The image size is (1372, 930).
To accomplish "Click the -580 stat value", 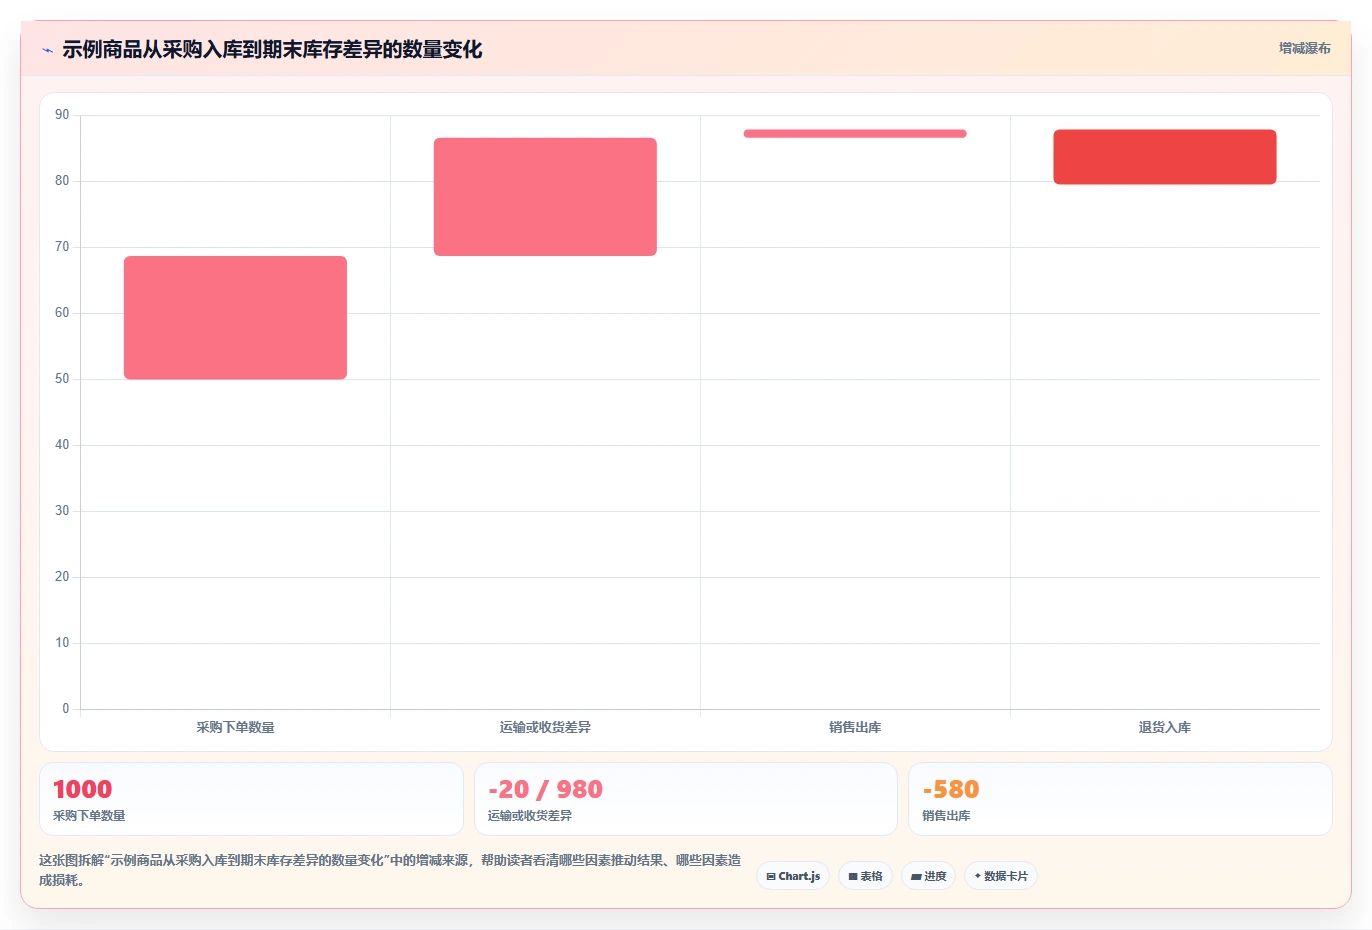I will tap(950, 789).
